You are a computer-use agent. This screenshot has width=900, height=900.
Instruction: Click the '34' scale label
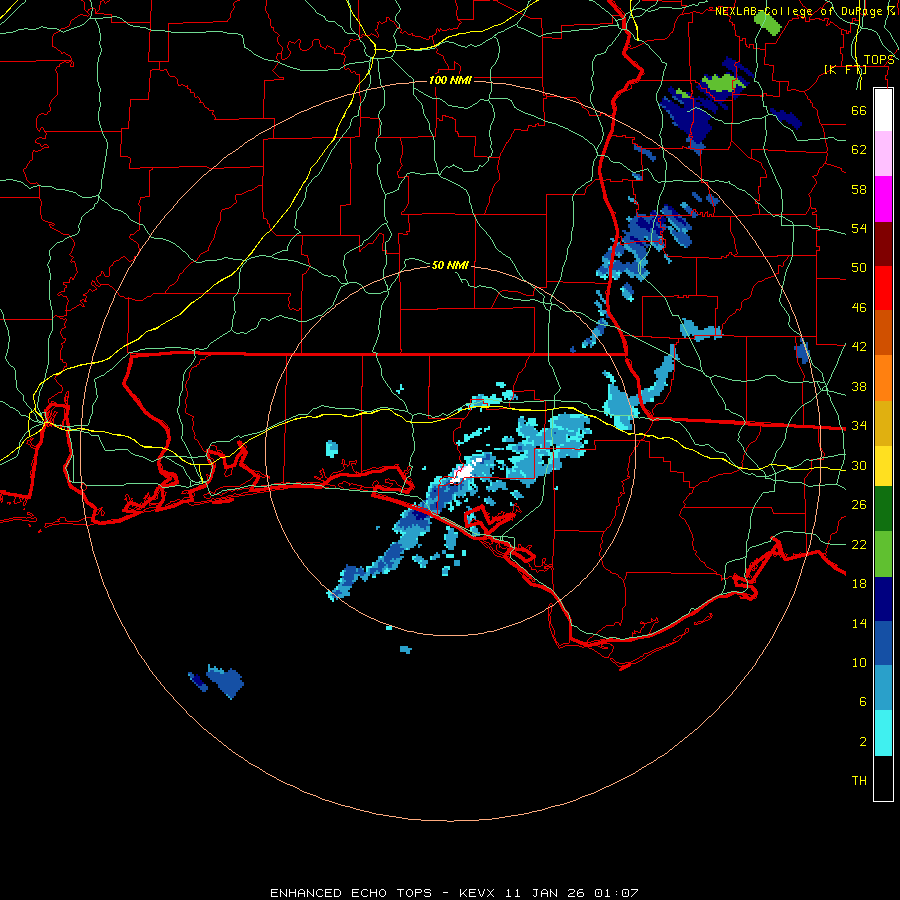(859, 426)
